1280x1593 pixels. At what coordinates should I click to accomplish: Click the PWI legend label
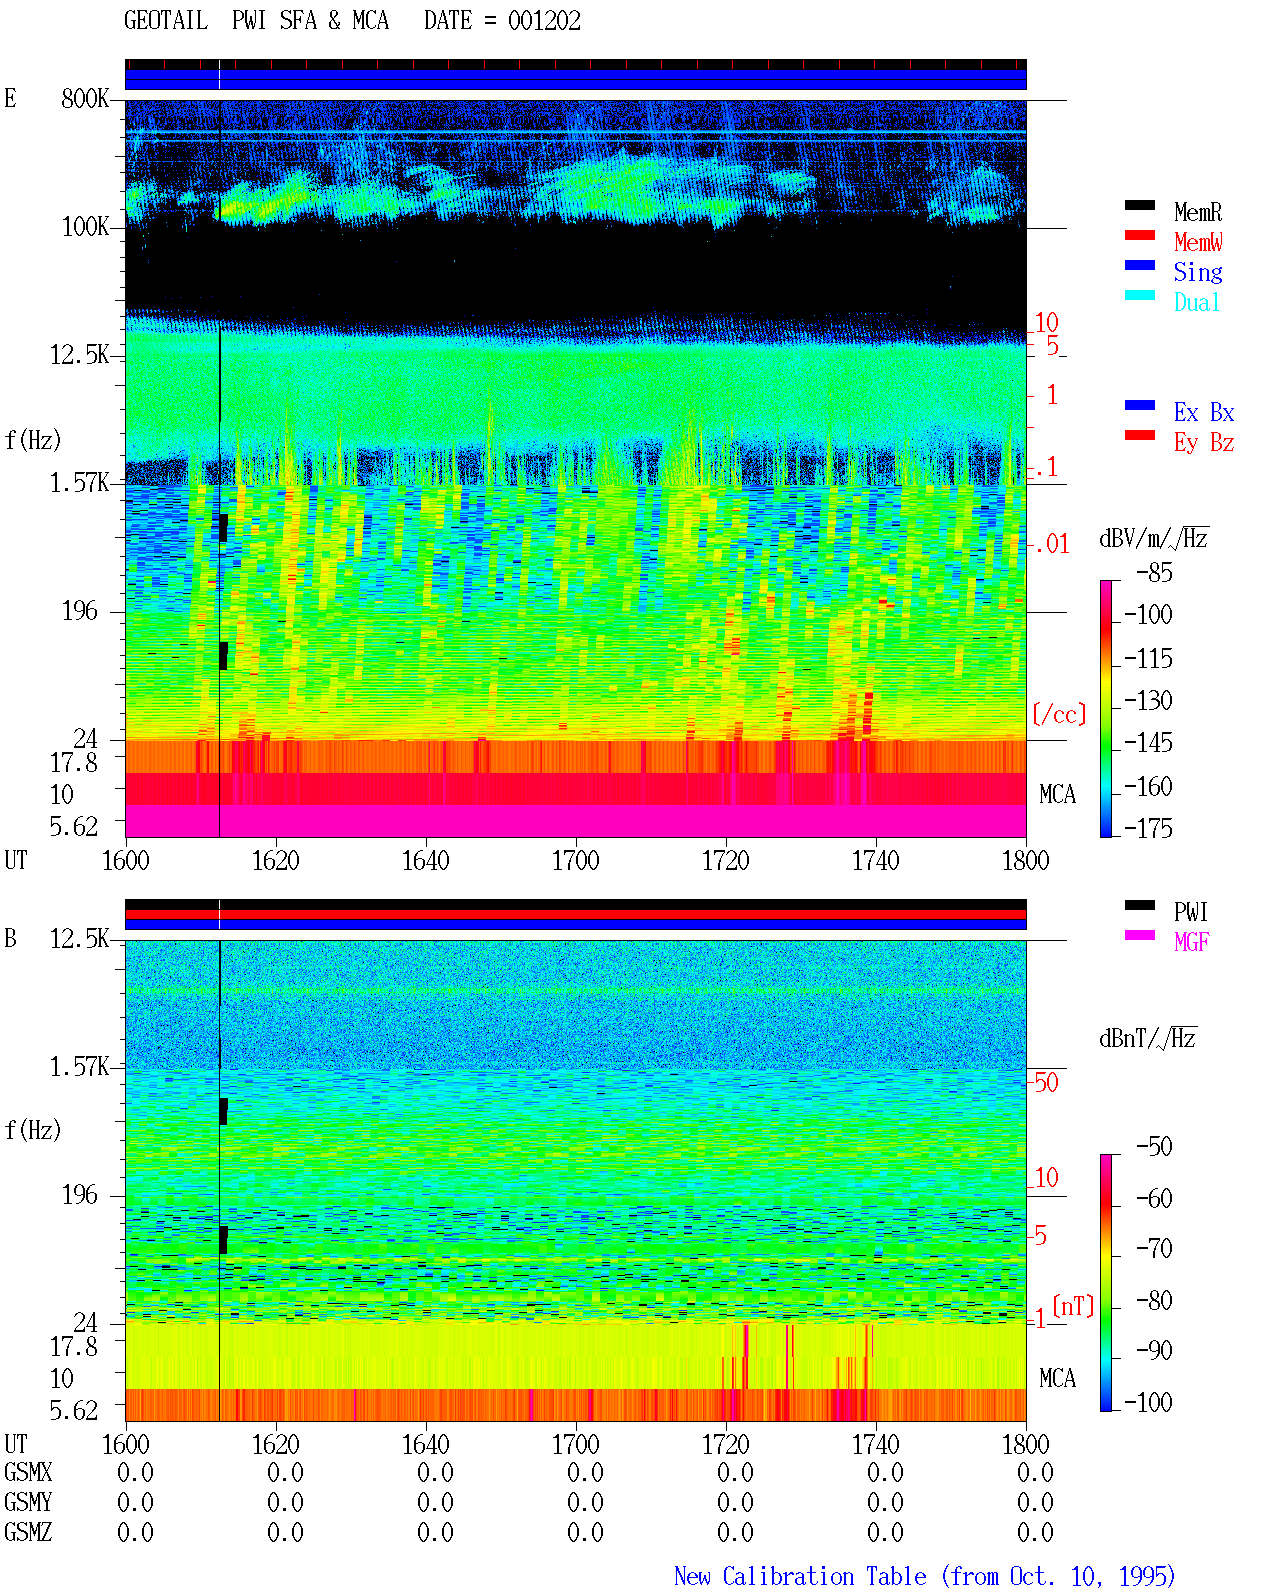click(x=1191, y=912)
